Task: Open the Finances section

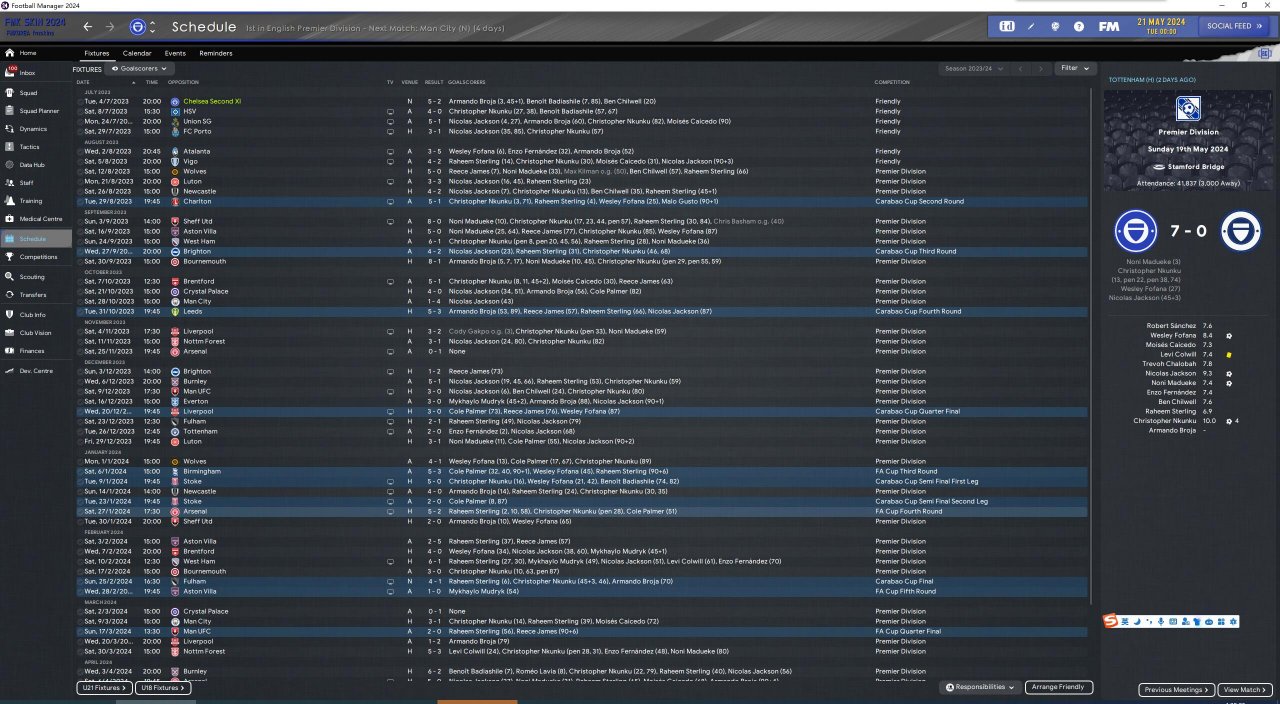Action: click(x=36, y=351)
